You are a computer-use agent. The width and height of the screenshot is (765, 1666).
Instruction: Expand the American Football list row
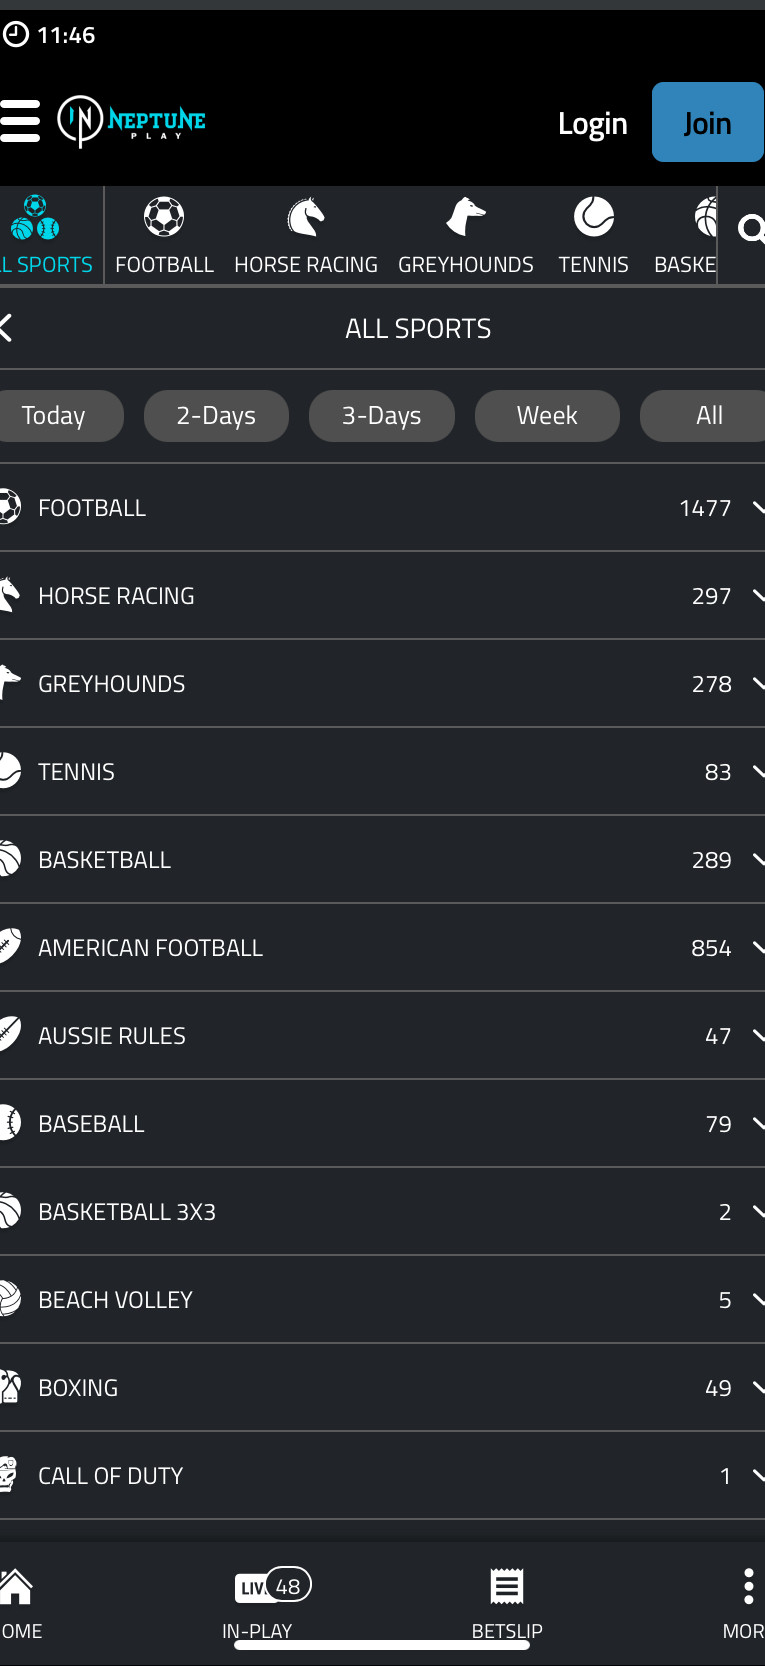[382, 948]
